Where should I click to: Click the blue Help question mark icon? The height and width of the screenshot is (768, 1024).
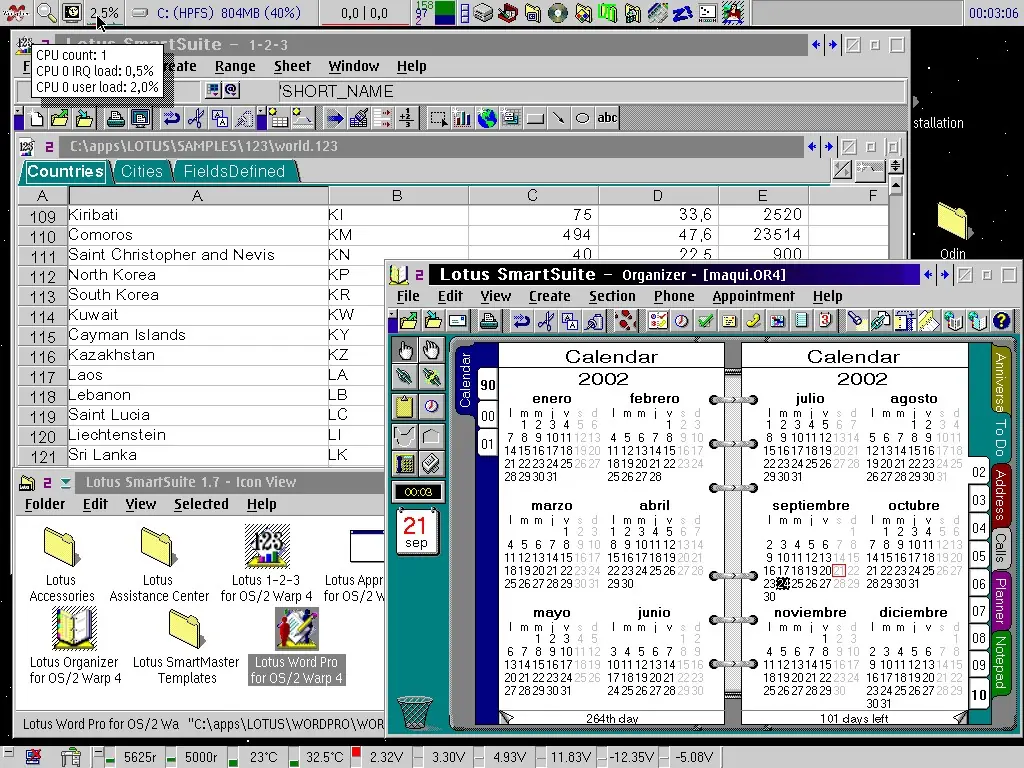pyautogui.click(x=1001, y=321)
